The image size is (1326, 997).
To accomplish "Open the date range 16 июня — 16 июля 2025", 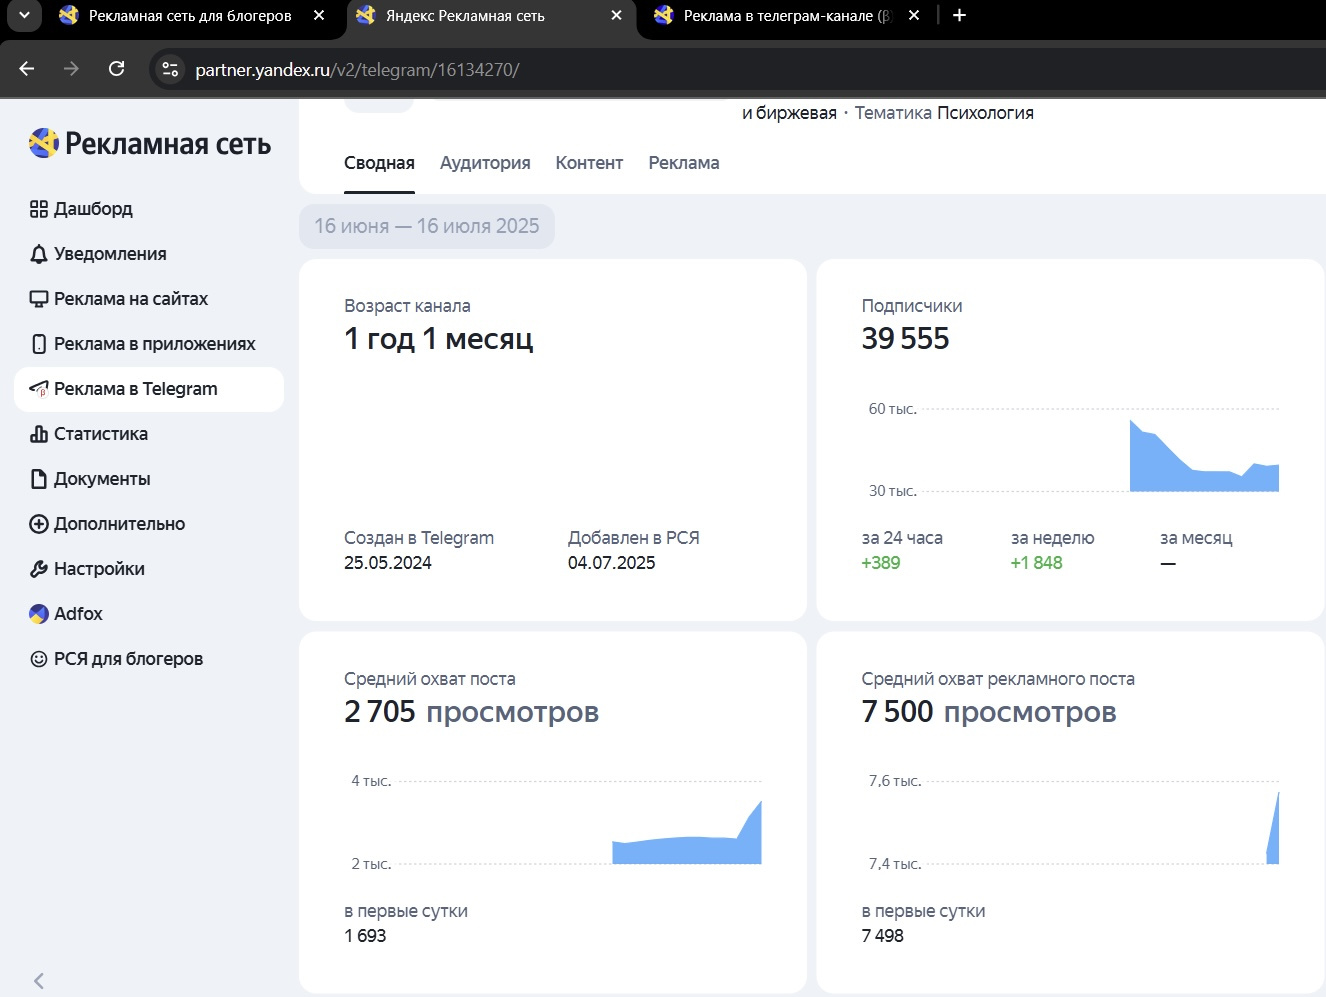I will coord(427,226).
